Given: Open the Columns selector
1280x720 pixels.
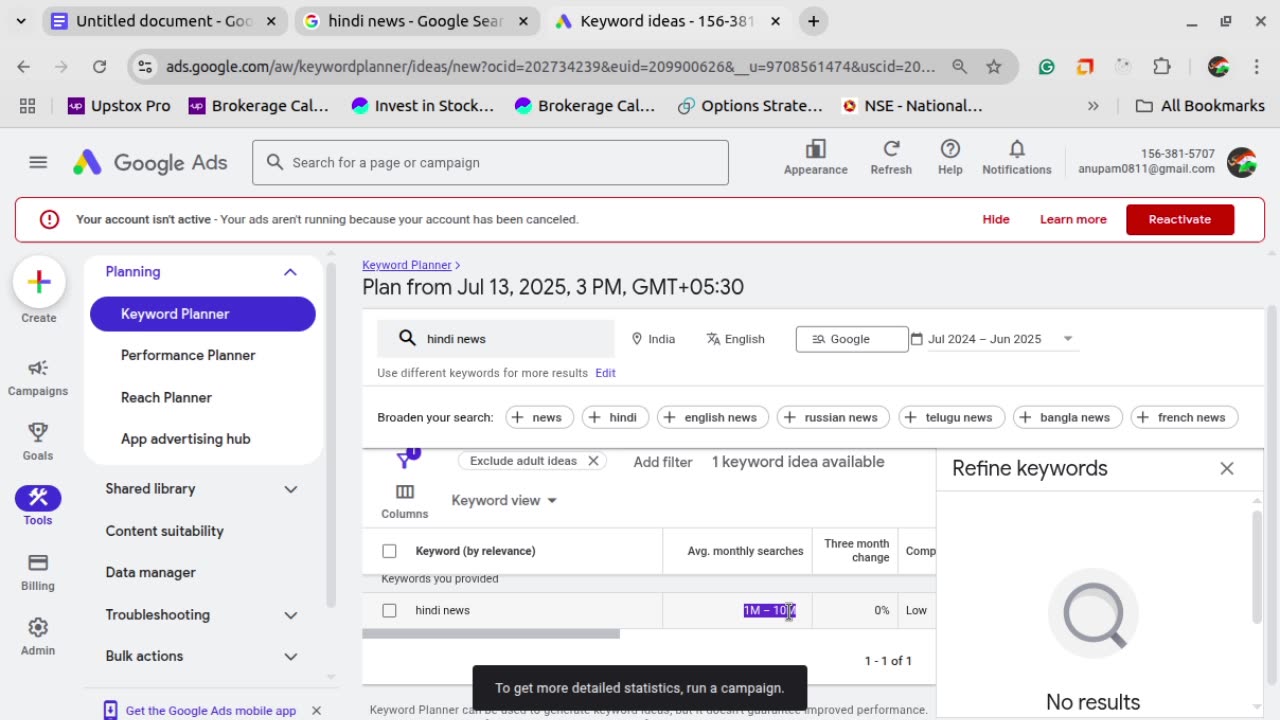Looking at the screenshot, I should click(404, 501).
